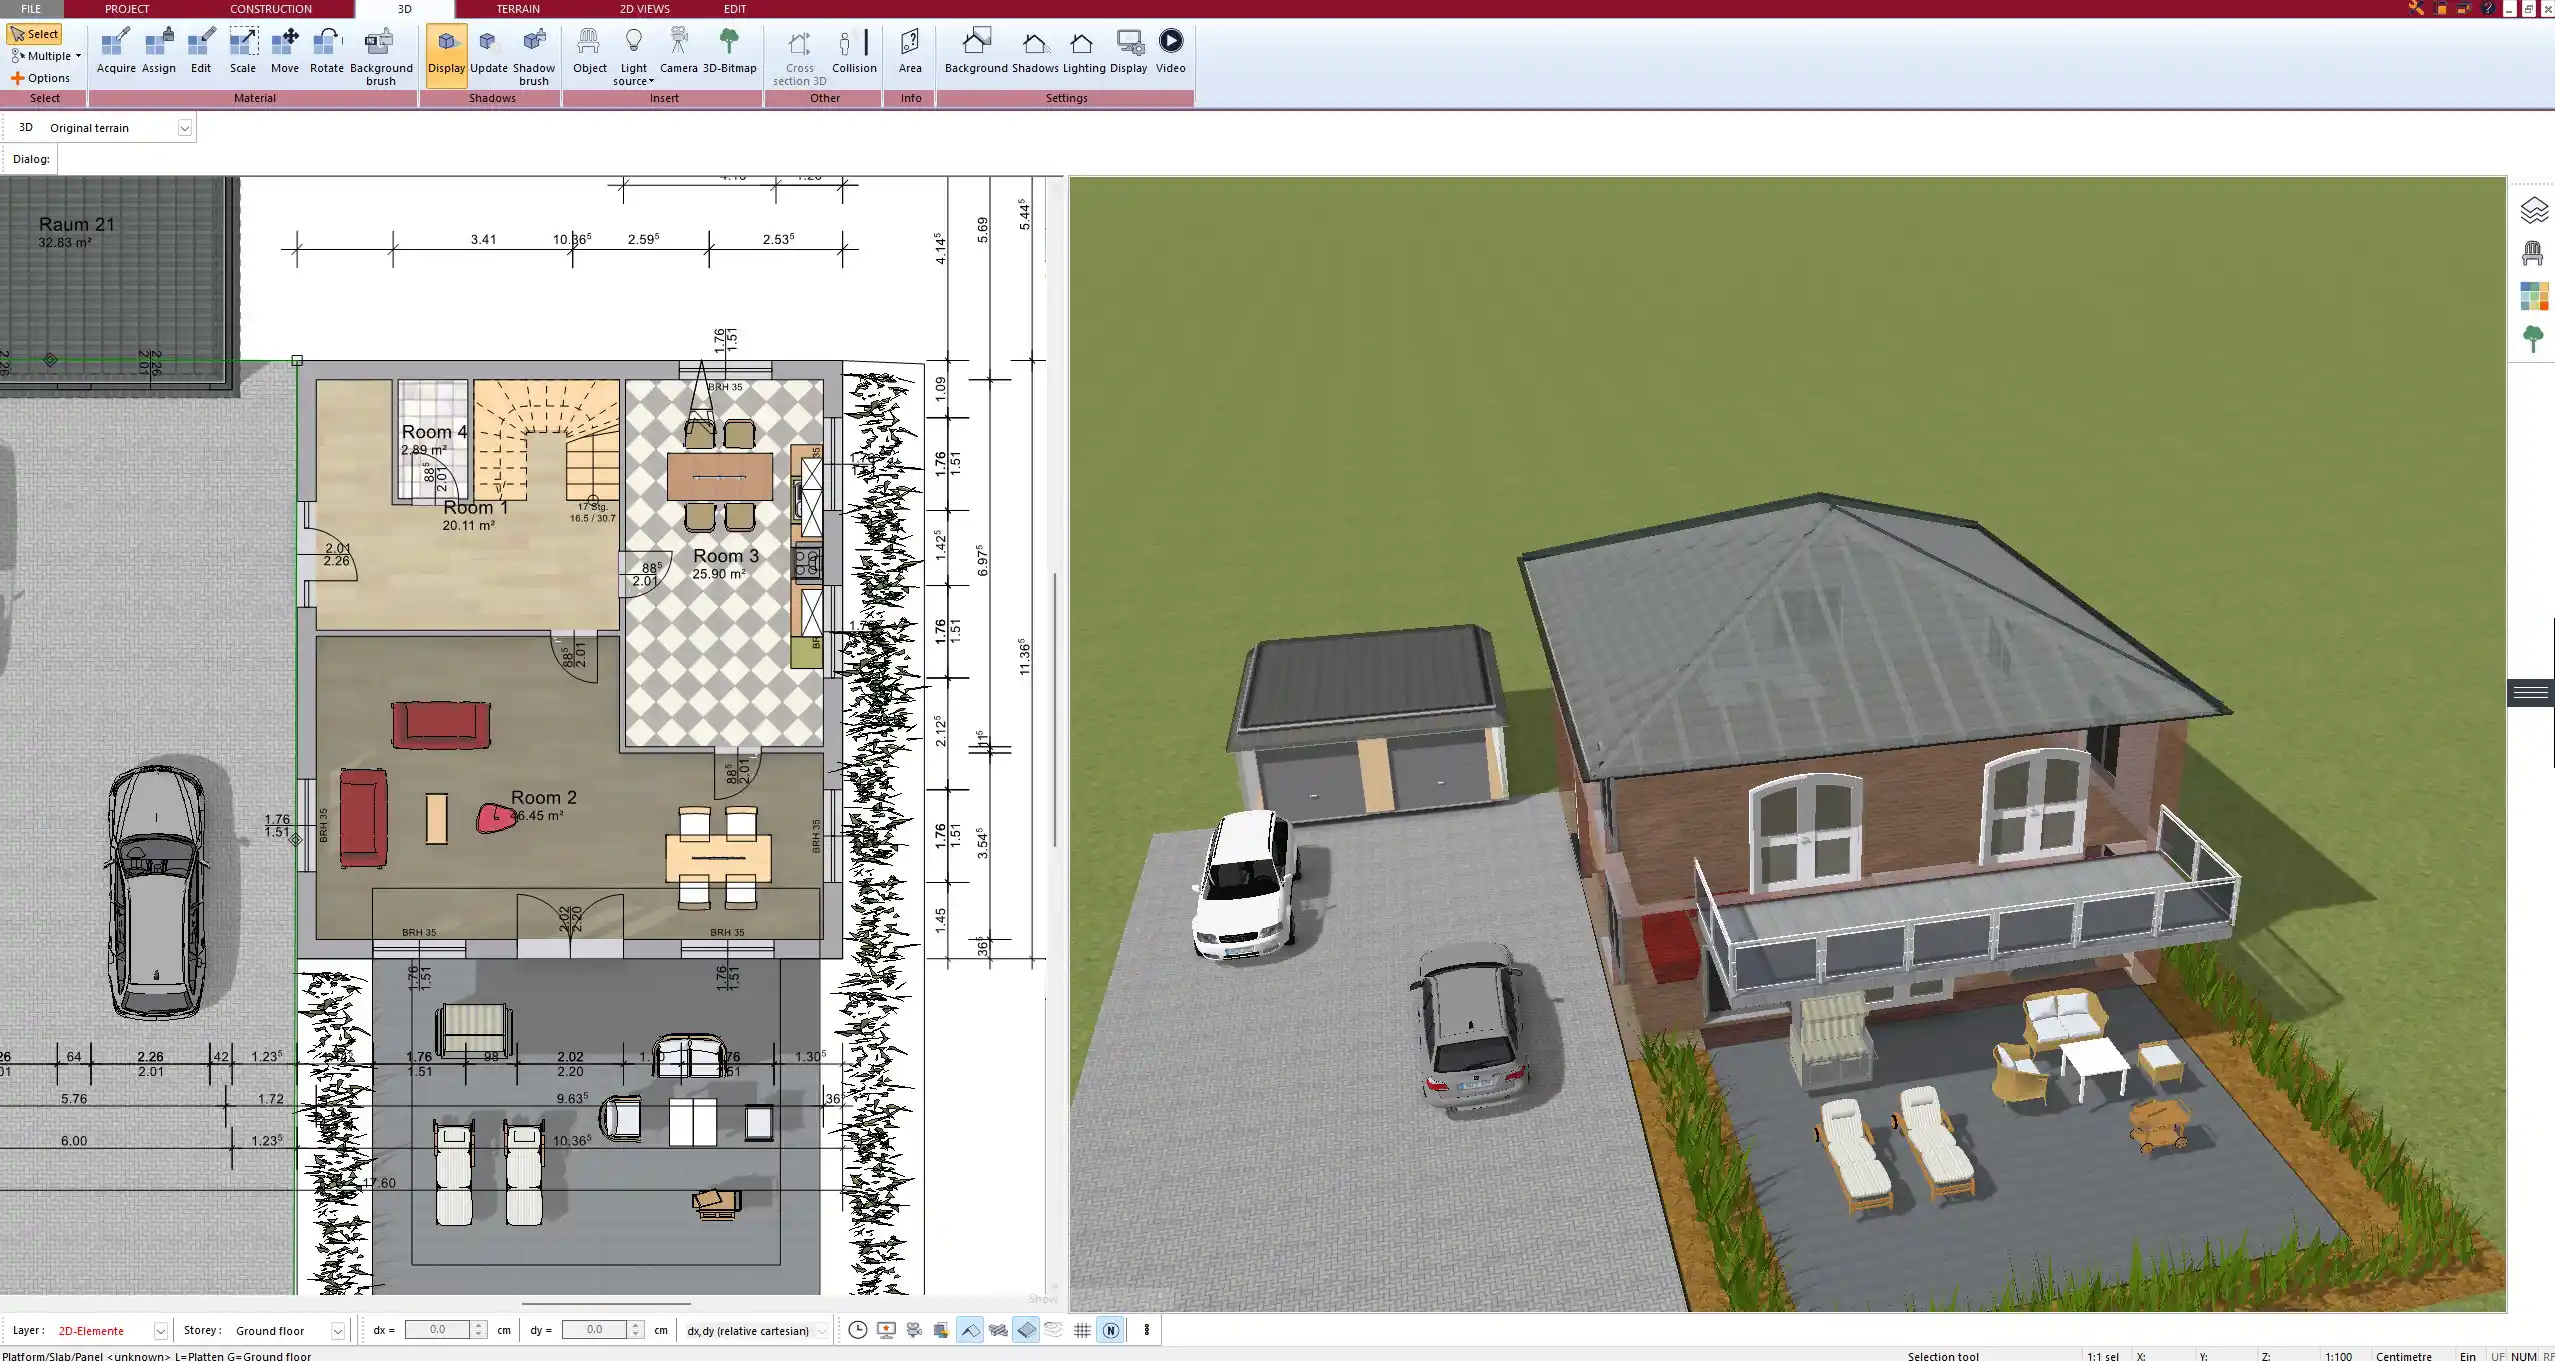Toggle the North arrow indicator
The width and height of the screenshot is (2555, 1361).
pos(1110,1330)
